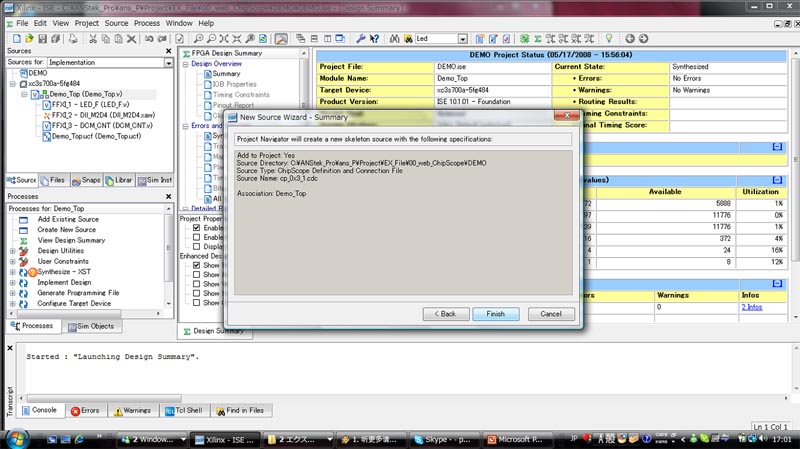Collapse the Design Overview tree node

186,64
